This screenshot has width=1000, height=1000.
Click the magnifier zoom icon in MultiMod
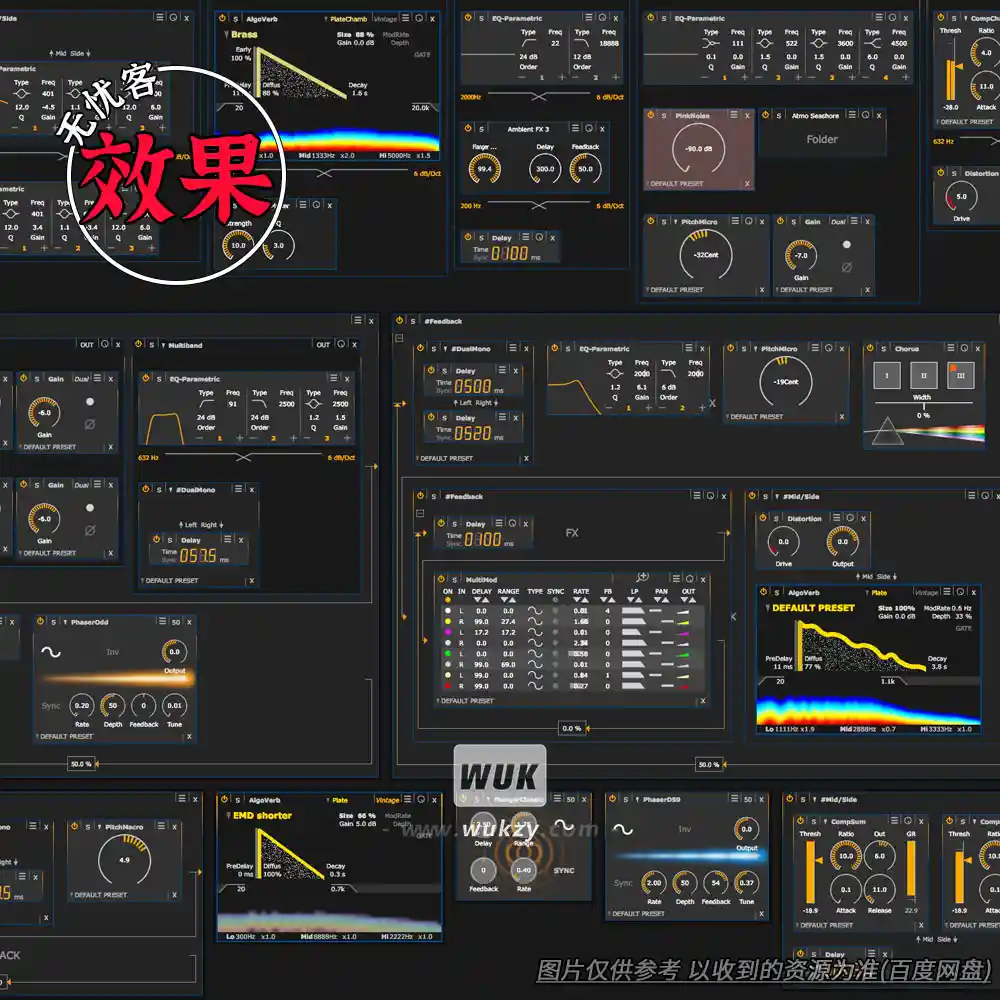[641, 576]
